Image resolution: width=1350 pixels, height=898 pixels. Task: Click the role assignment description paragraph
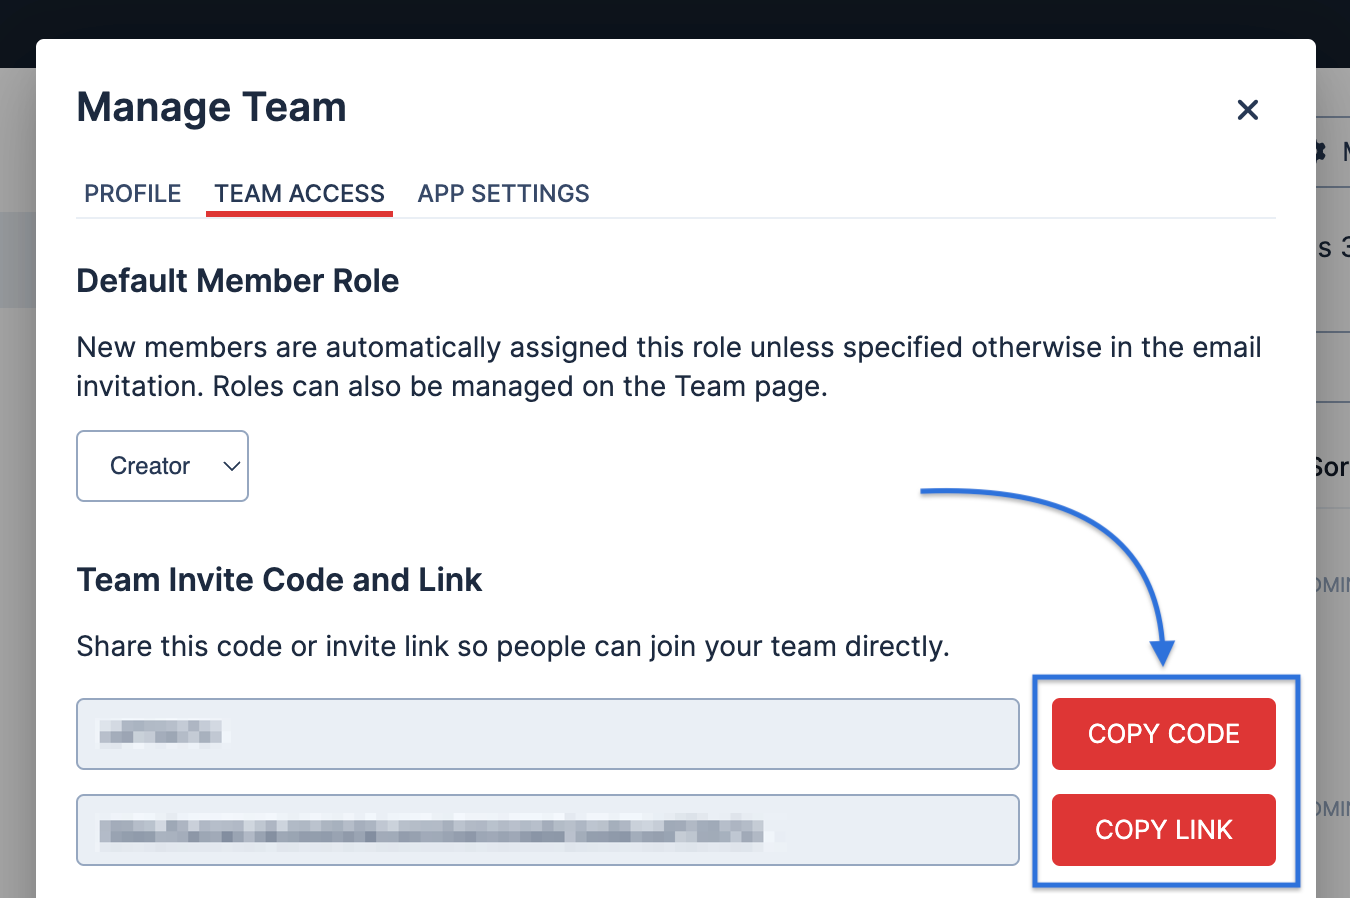pos(668,367)
